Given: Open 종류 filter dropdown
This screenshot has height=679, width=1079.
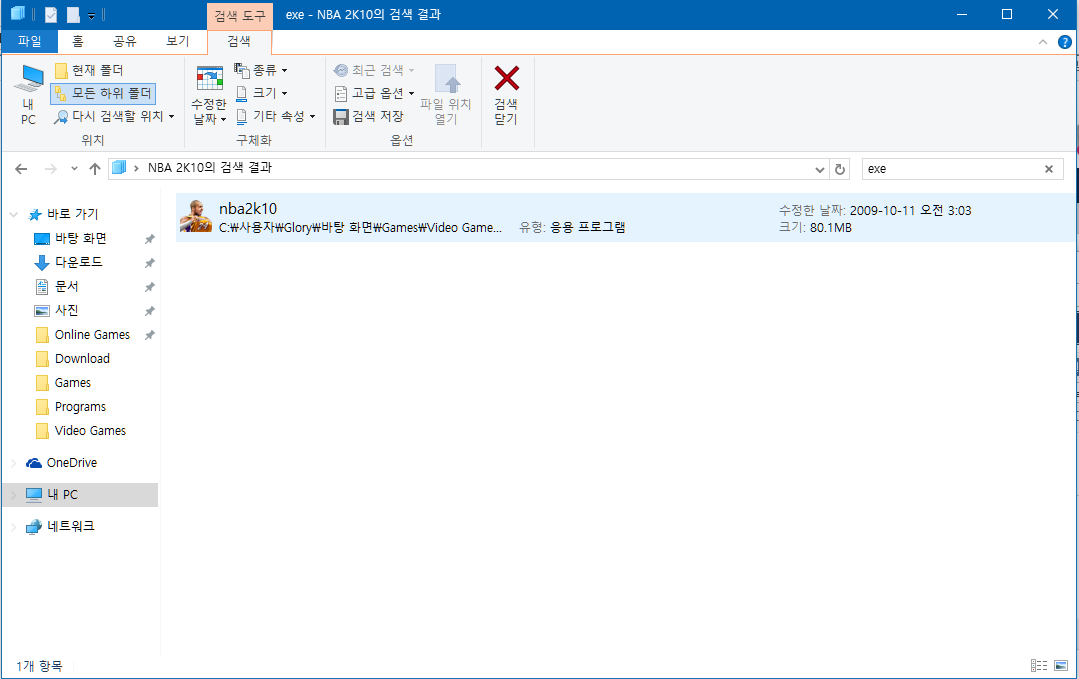Looking at the screenshot, I should [x=261, y=70].
